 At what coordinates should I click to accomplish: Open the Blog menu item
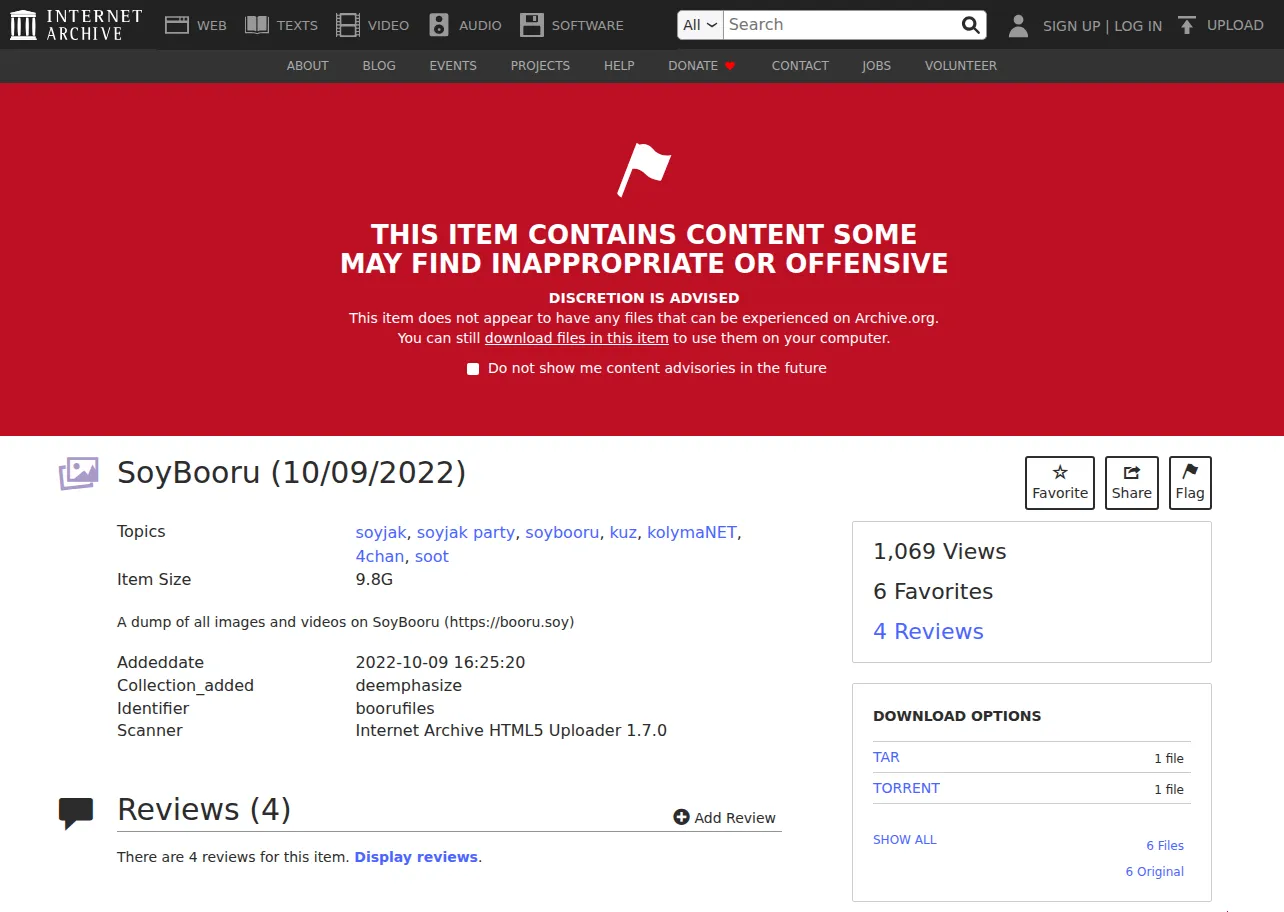[379, 66]
